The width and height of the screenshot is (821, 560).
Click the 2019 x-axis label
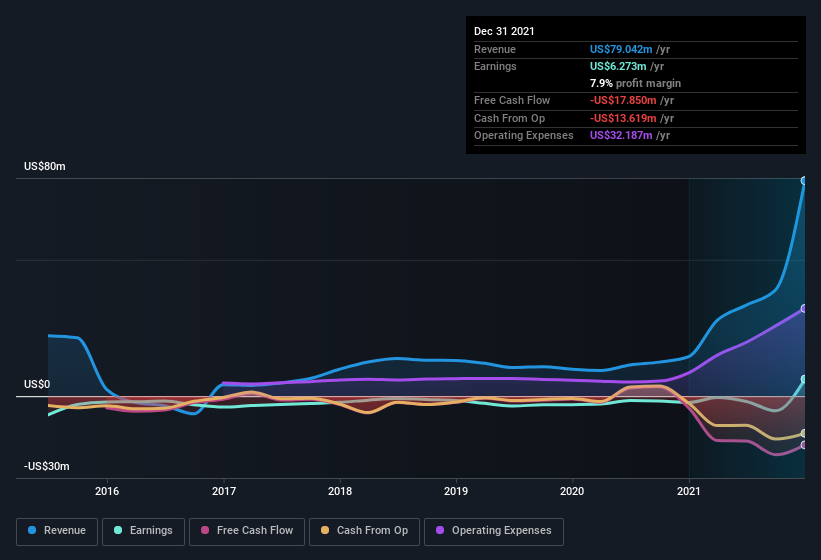(x=456, y=491)
